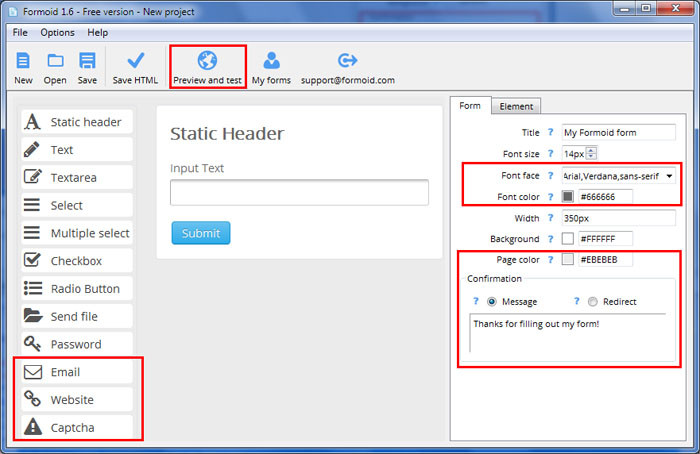Viewport: 700px width, 454px height.
Task: Click the Save icon in toolbar
Action: click(87, 61)
